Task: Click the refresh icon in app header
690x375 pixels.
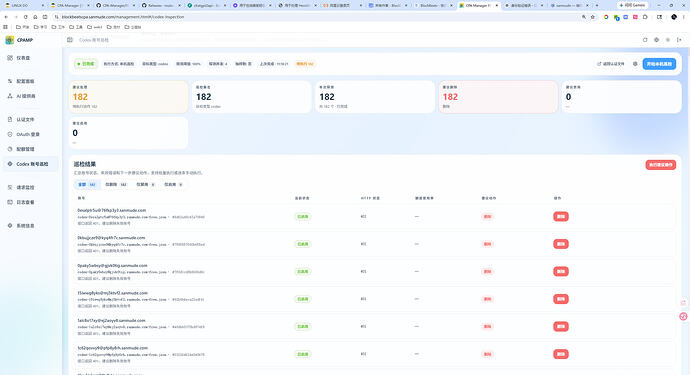Action: click(645, 40)
